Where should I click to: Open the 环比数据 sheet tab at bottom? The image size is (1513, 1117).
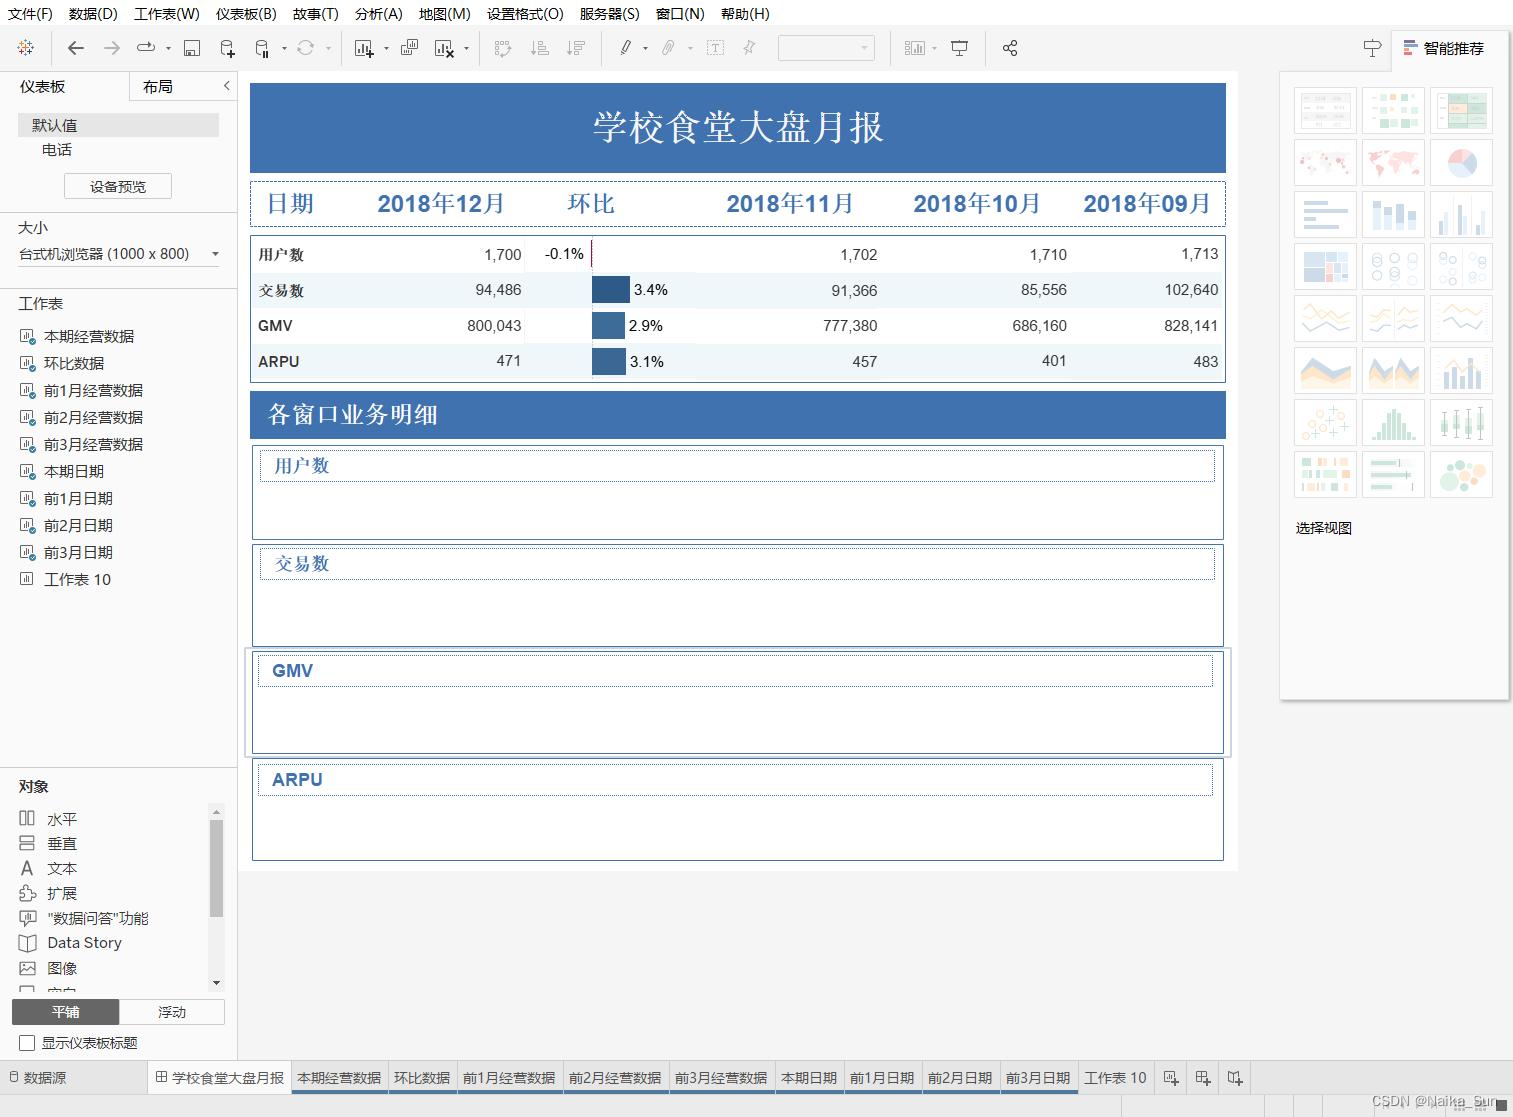pos(422,1078)
